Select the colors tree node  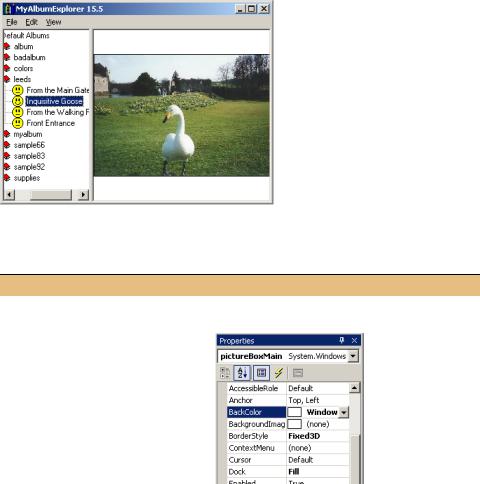(x=23, y=68)
